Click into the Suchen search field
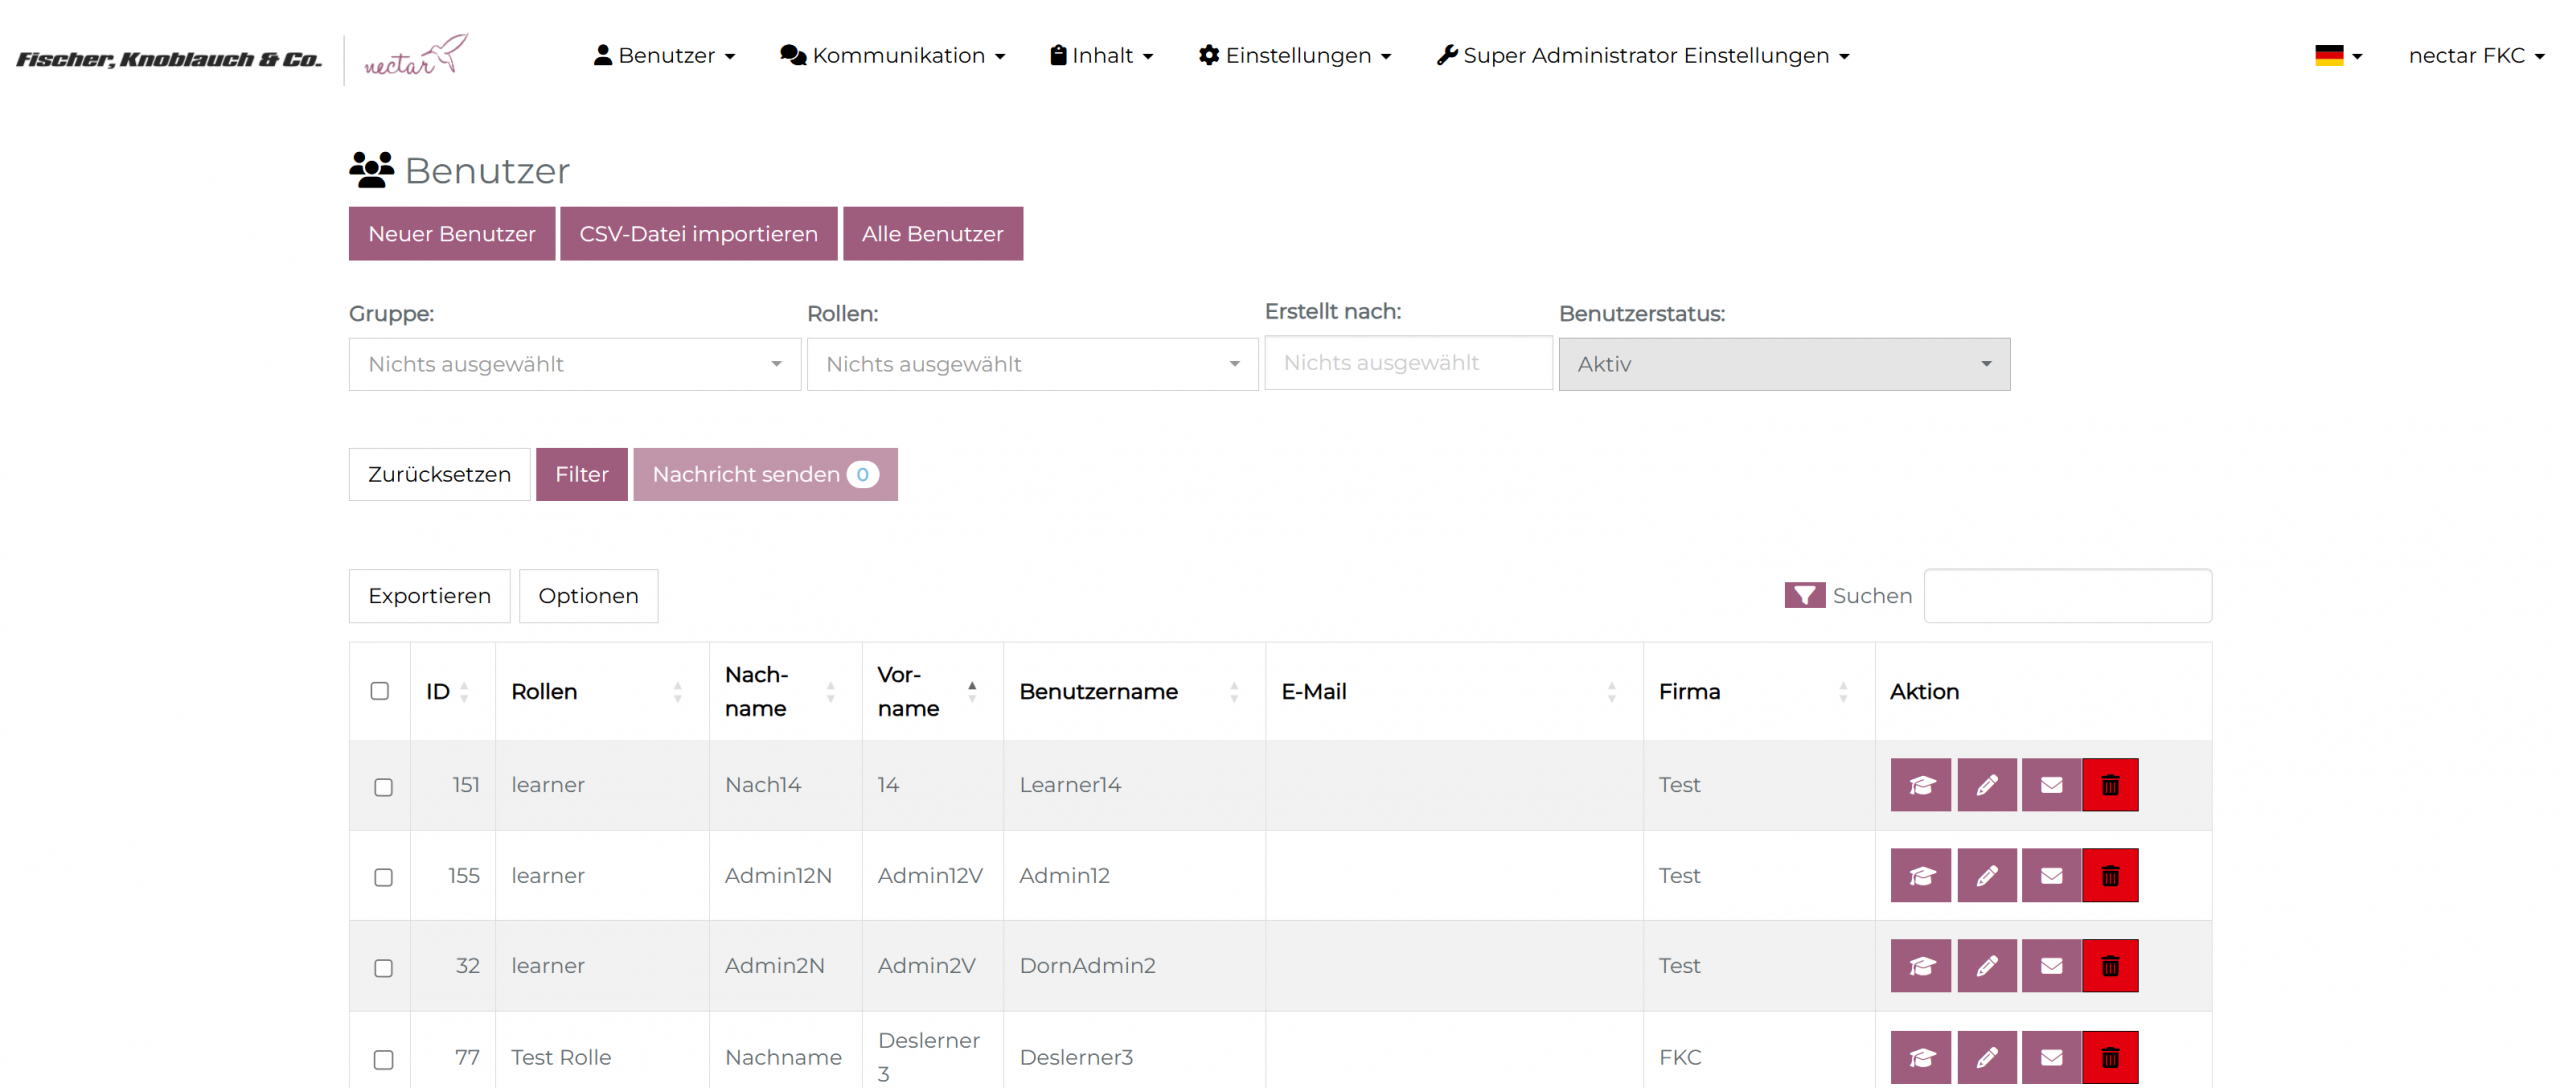 [x=2066, y=596]
